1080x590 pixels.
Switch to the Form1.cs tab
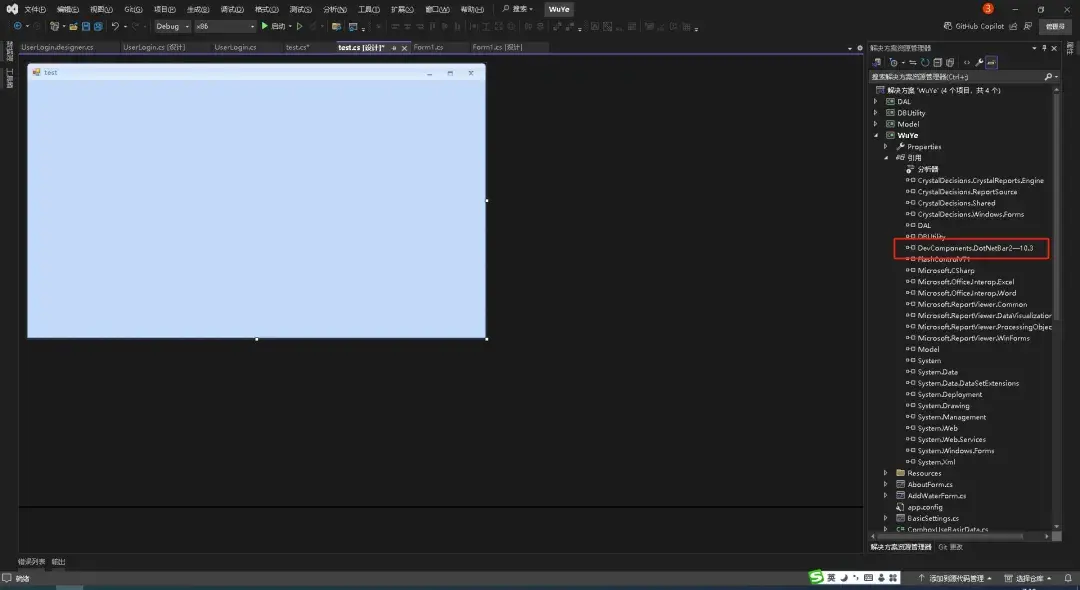[x=432, y=46]
